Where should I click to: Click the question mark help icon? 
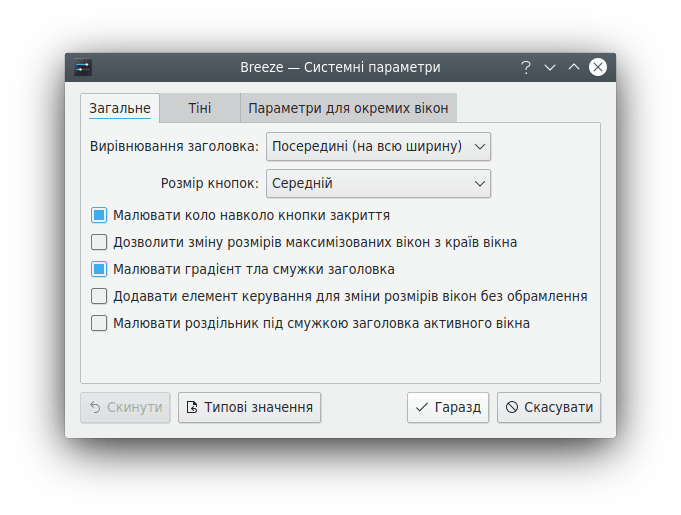[x=526, y=67]
